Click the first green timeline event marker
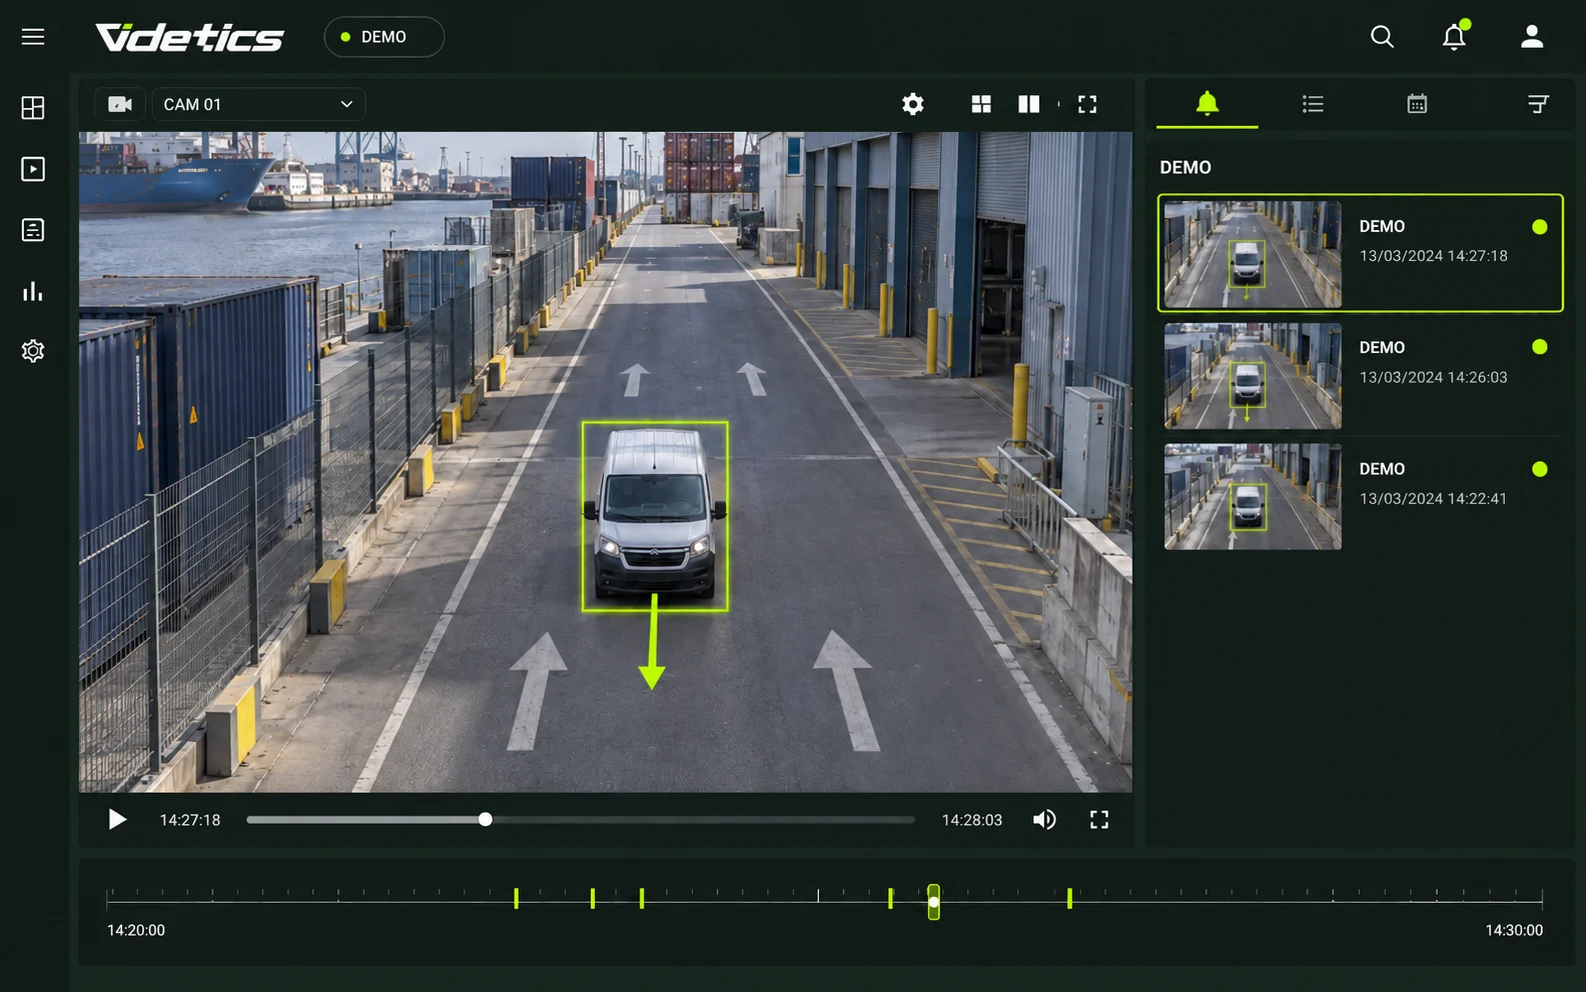Image resolution: width=1586 pixels, height=992 pixels. point(516,898)
